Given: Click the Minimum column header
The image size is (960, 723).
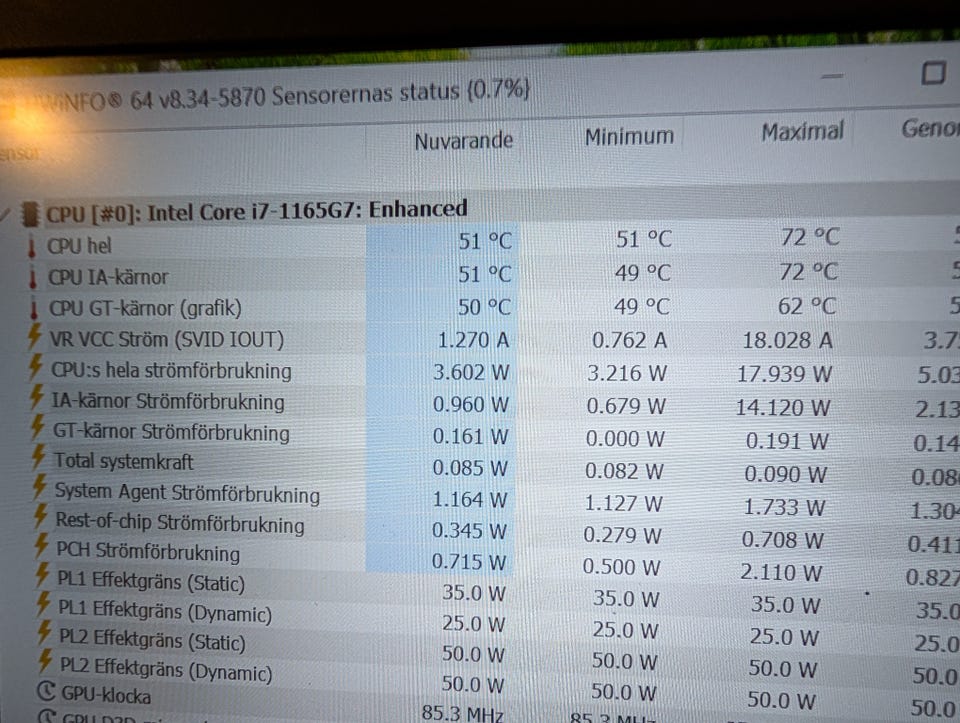Looking at the screenshot, I should pyautogui.click(x=629, y=137).
